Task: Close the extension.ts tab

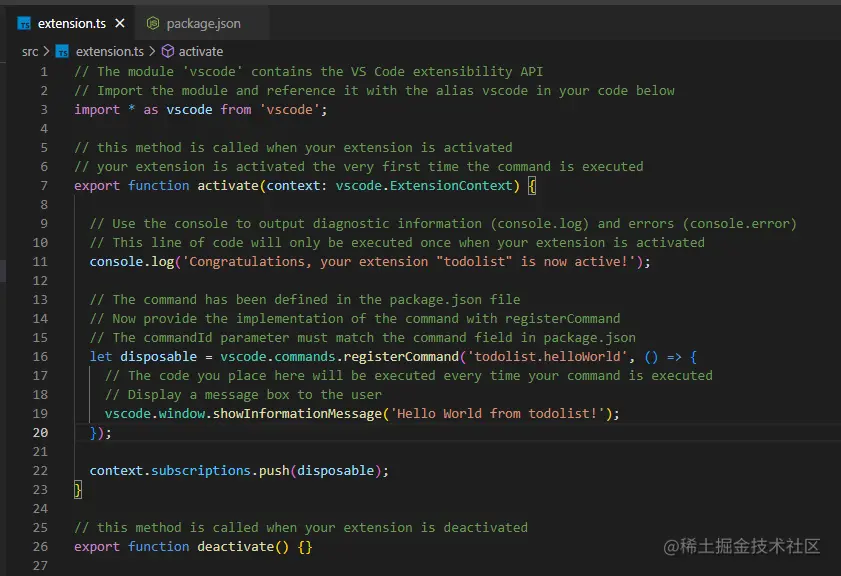Action: coord(120,23)
